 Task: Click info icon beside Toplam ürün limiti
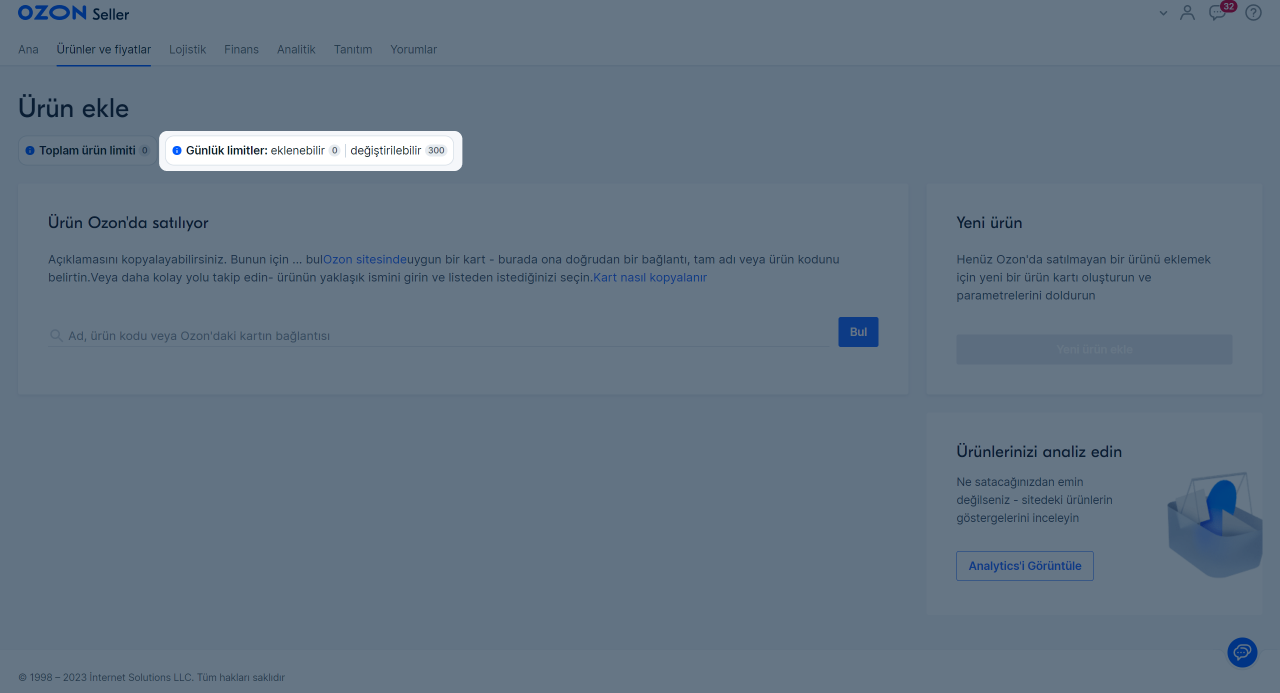coord(30,151)
